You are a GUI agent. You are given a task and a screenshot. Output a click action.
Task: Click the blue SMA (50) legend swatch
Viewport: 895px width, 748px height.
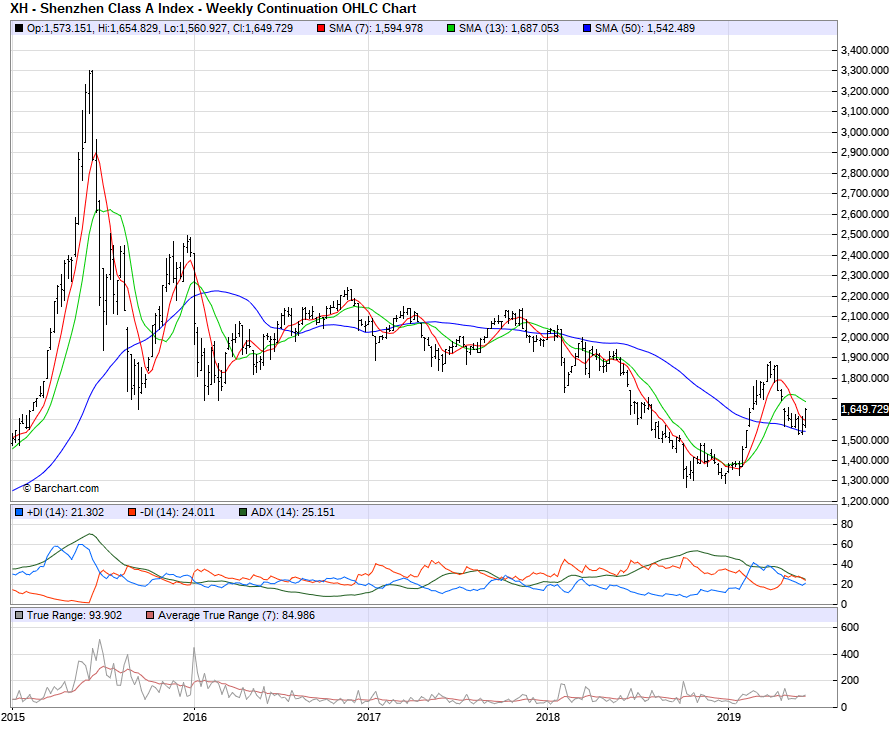point(586,28)
